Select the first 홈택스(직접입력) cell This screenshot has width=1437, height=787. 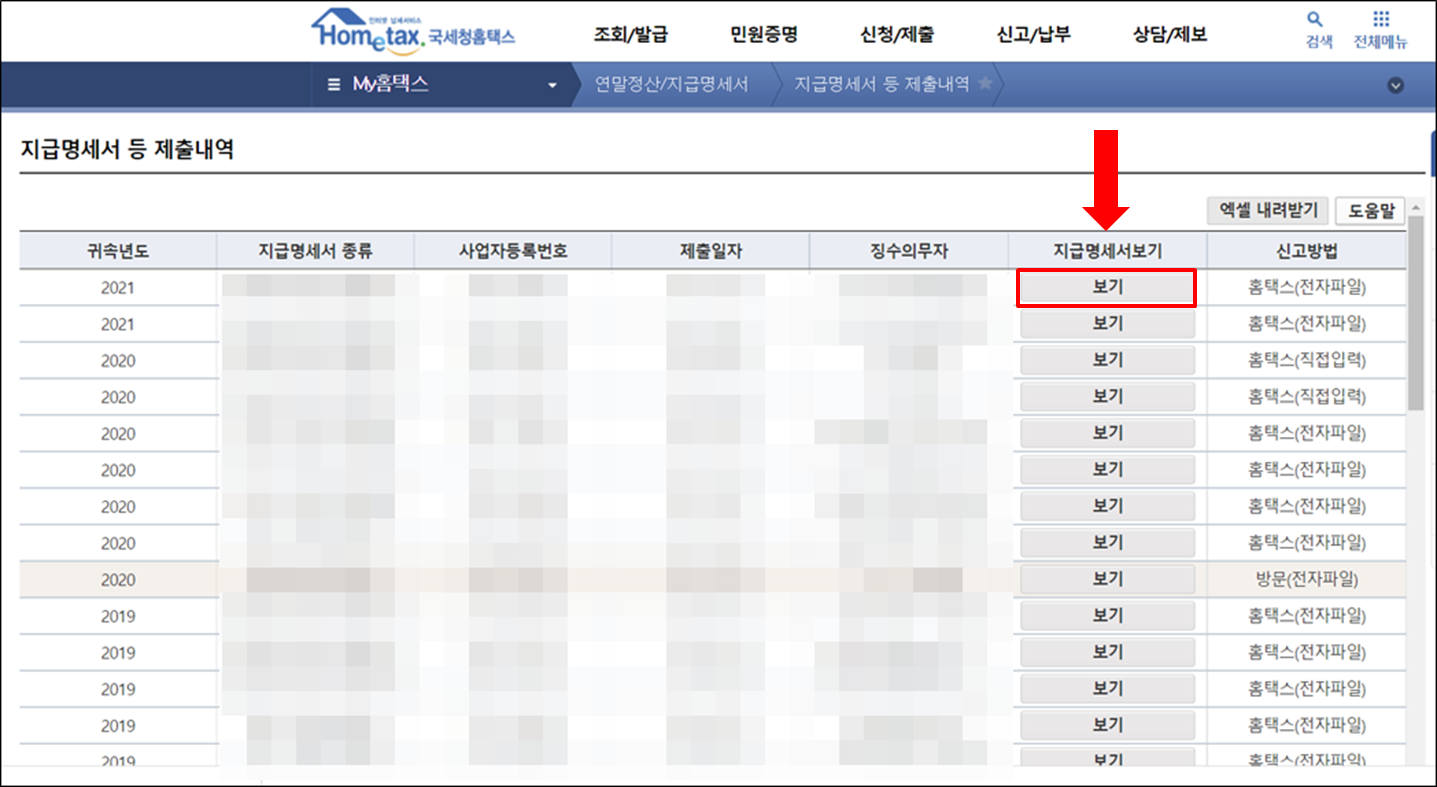pos(1306,361)
